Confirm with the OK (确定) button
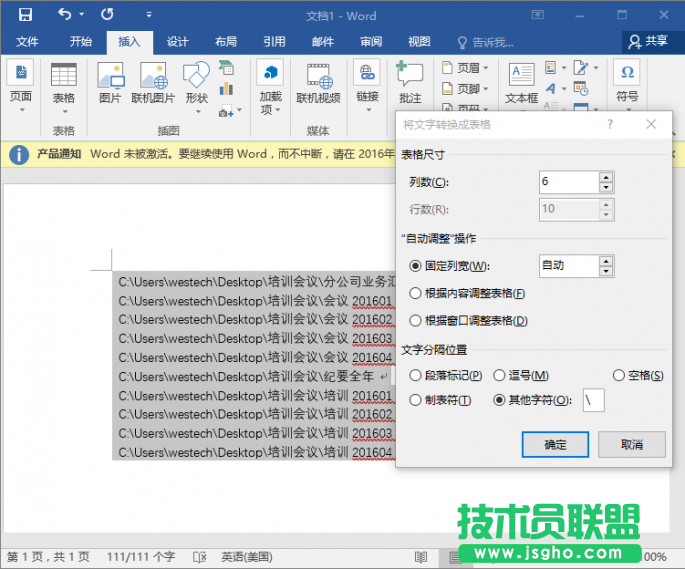The height and width of the screenshot is (569, 685). tap(555, 444)
